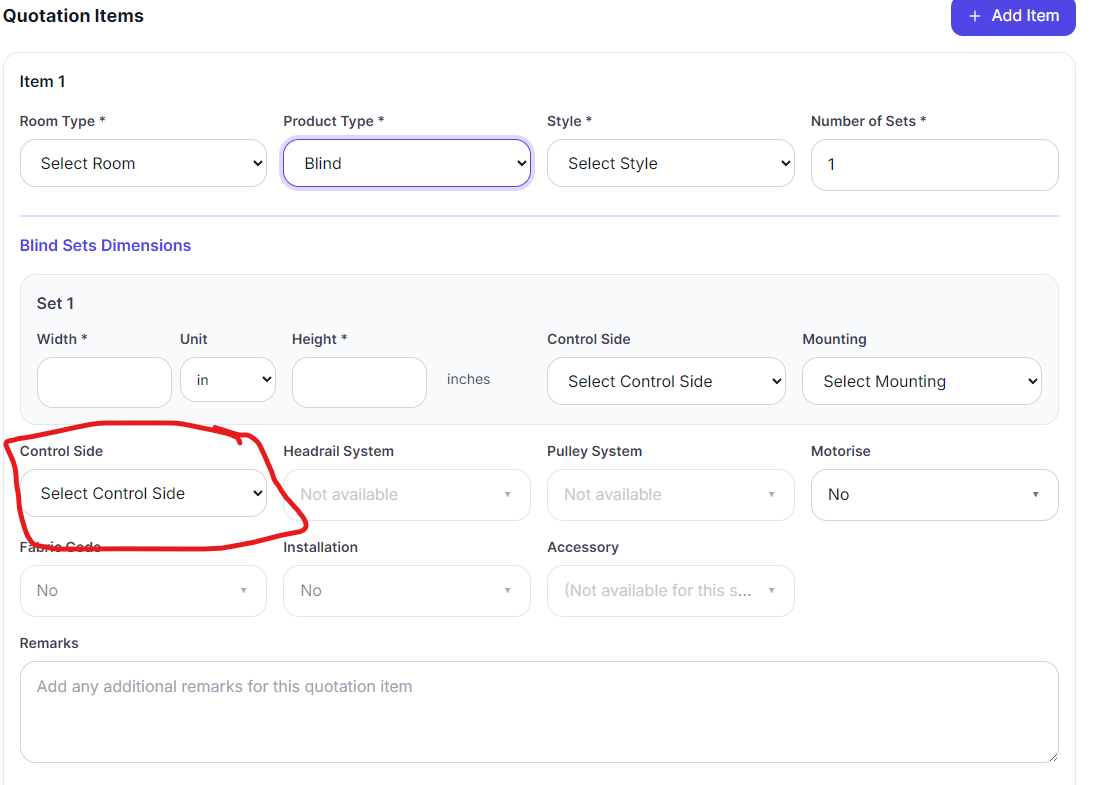The image size is (1103, 785).
Task: Click the Width input in Set 1
Action: pyautogui.click(x=104, y=382)
